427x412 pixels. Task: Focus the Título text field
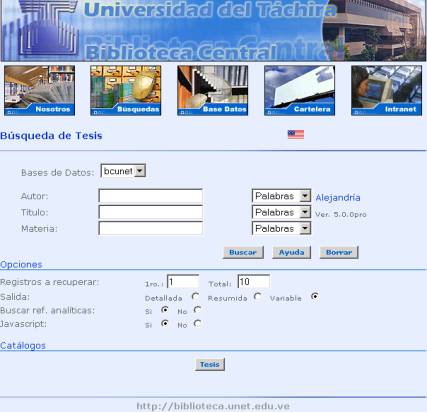tap(150, 212)
